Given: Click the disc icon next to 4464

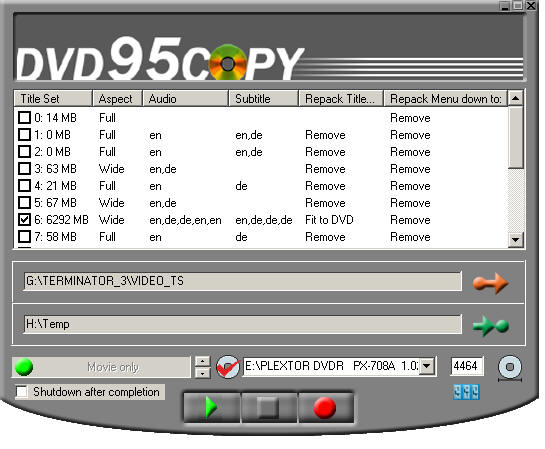Looking at the screenshot, I should [x=510, y=367].
